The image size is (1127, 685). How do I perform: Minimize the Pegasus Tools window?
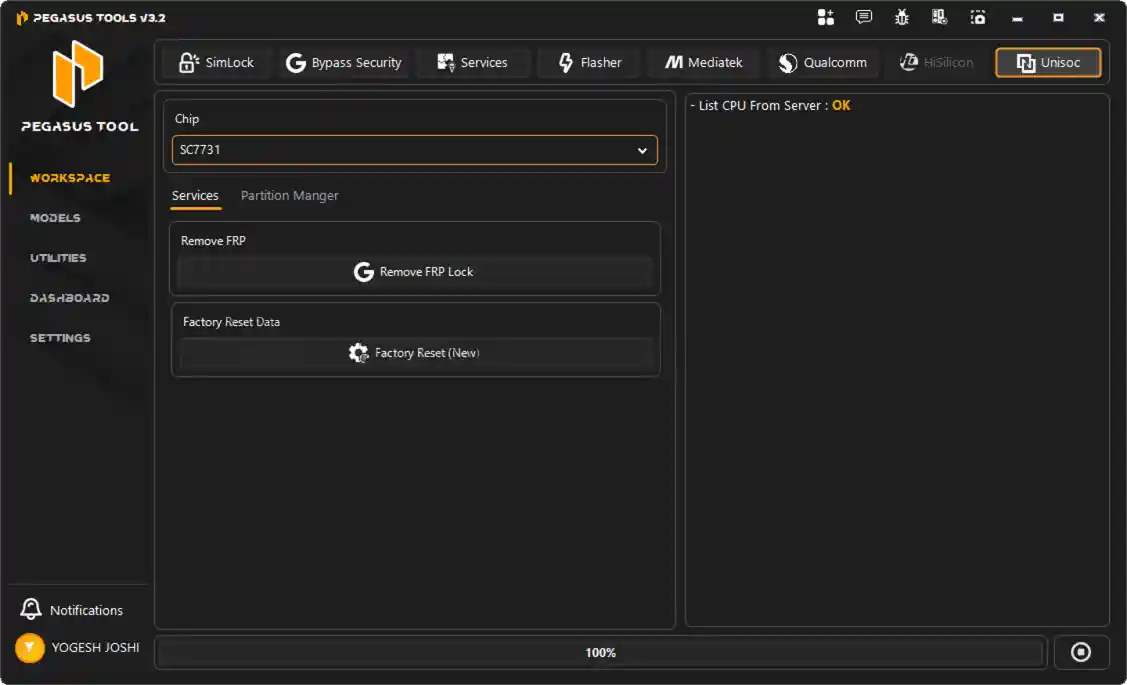point(1017,18)
